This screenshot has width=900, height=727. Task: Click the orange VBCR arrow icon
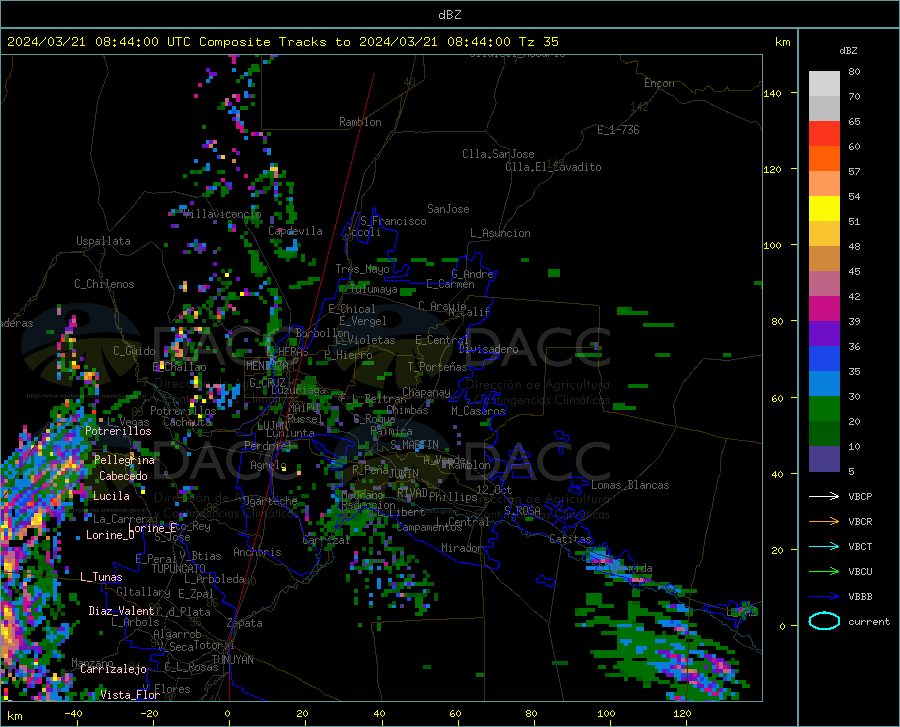click(x=824, y=521)
